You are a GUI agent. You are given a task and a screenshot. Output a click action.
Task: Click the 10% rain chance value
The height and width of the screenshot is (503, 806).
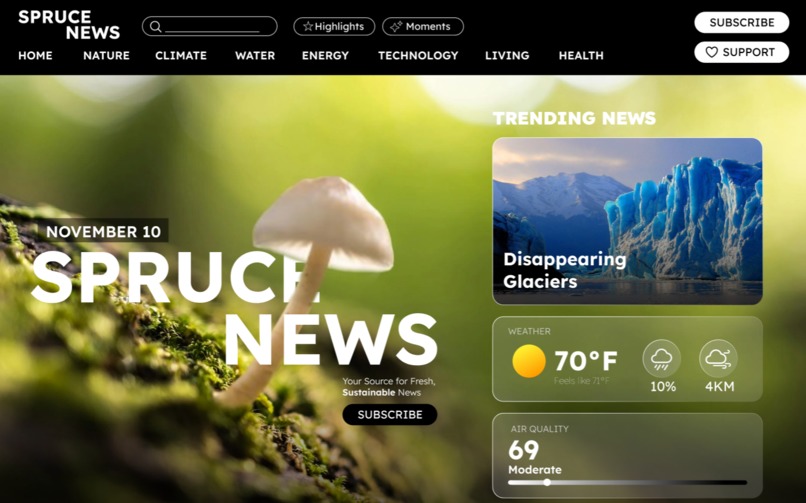pyautogui.click(x=663, y=387)
